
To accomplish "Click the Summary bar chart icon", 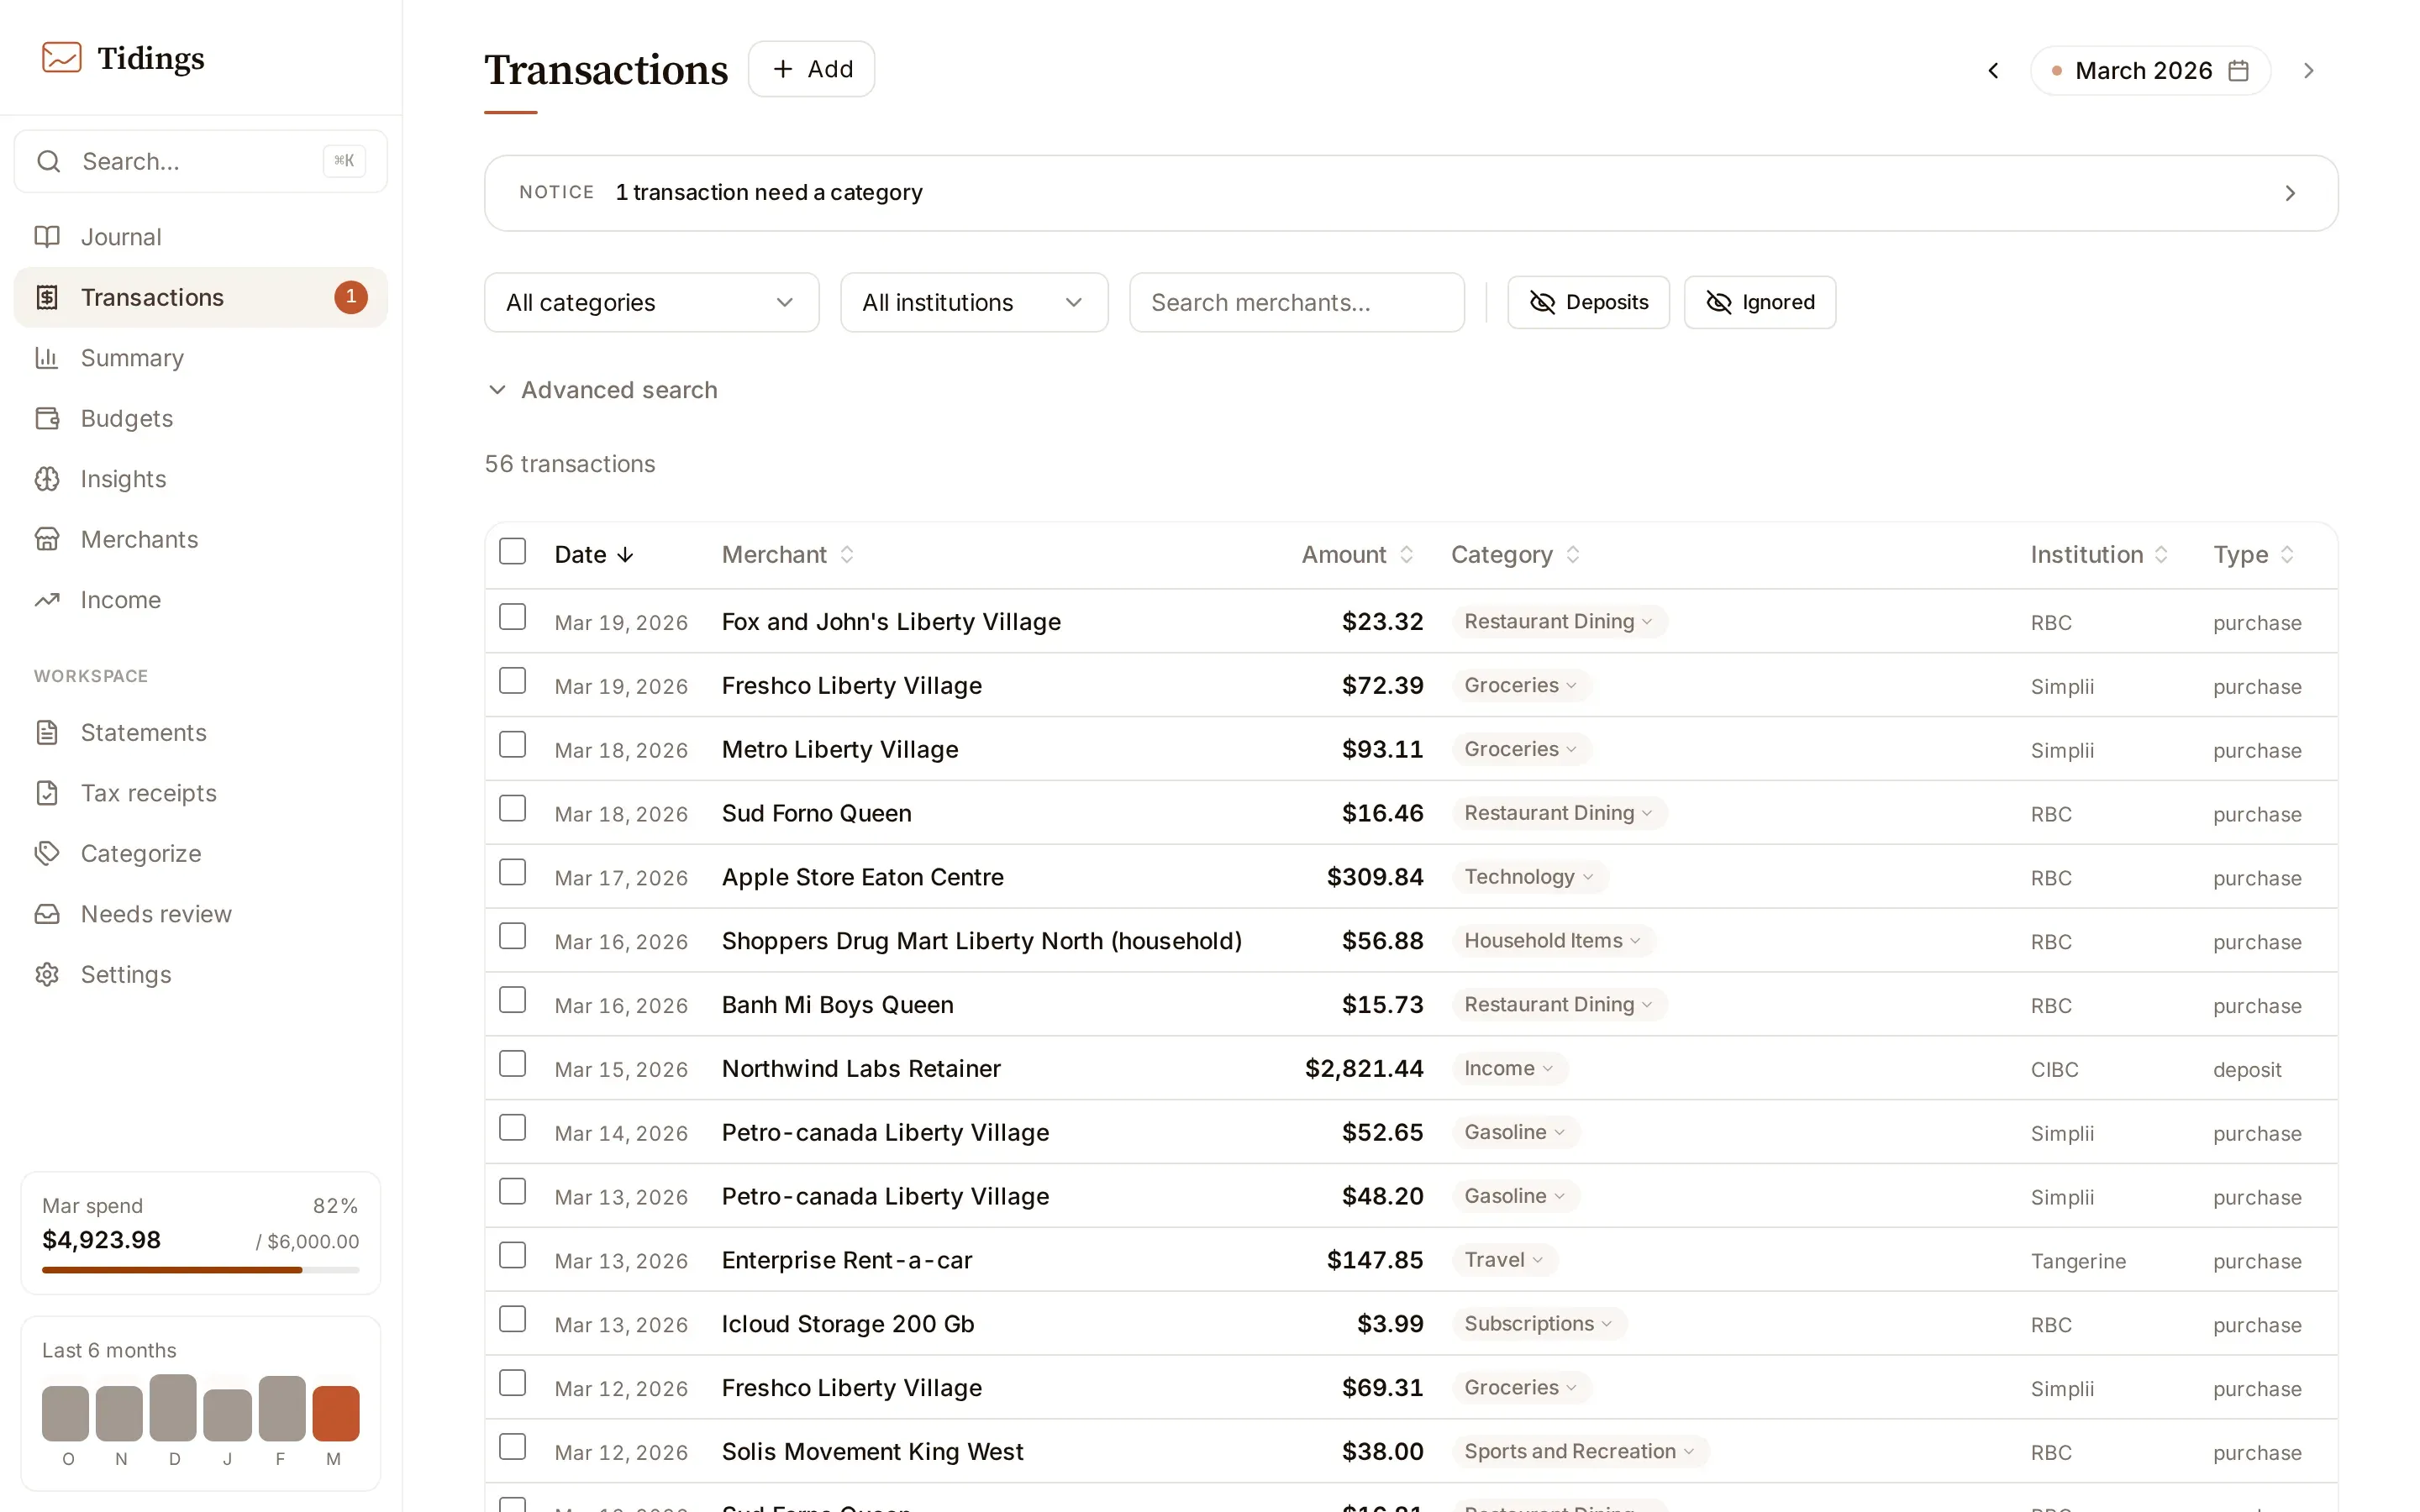I will 47,358.
